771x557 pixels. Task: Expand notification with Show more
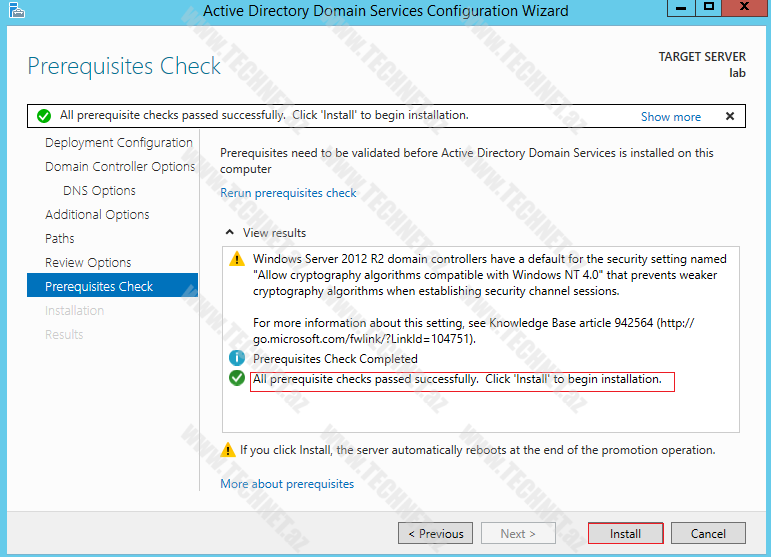(670, 117)
